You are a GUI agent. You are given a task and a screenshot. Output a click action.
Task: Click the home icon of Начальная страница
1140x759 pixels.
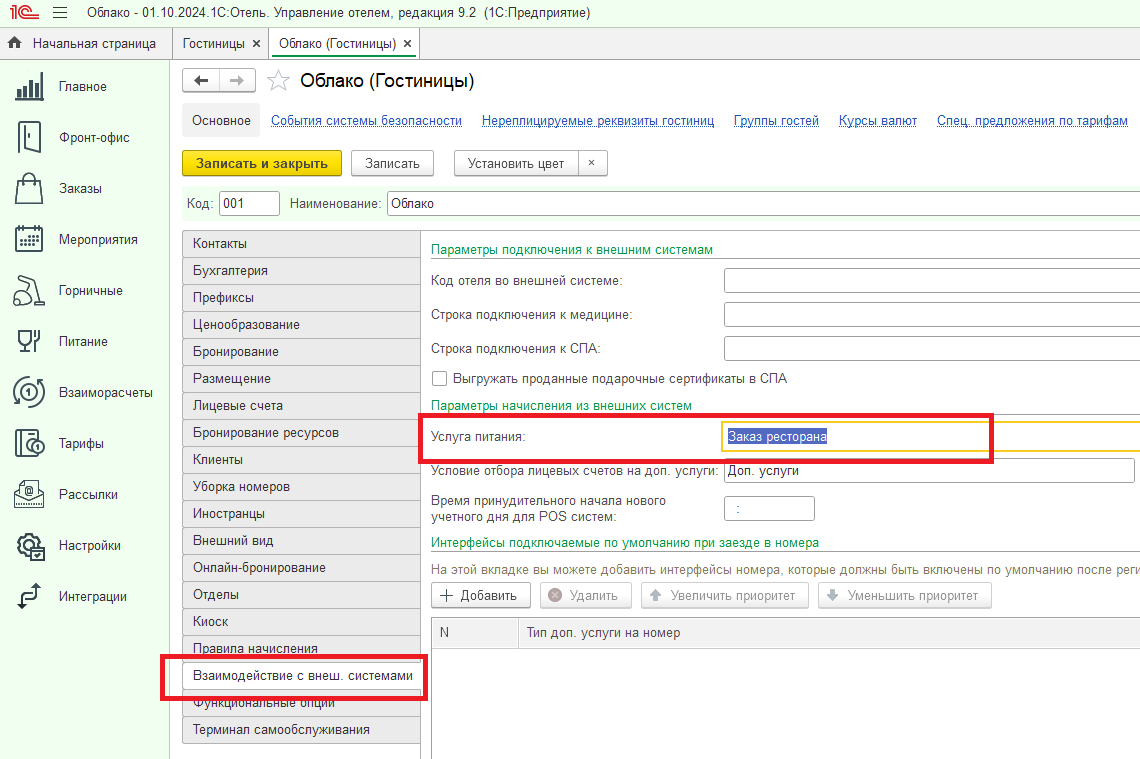(x=15, y=43)
